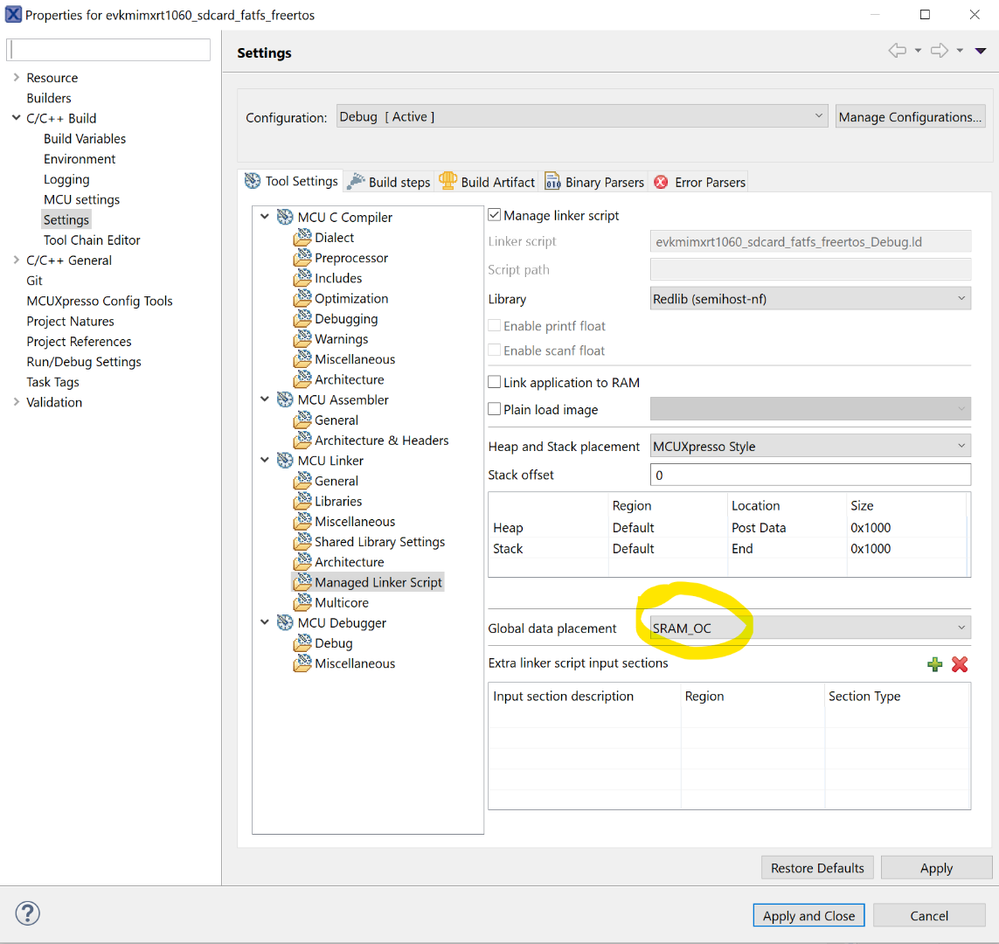The image size is (999, 944).
Task: Open Global data placement SRAM_OC dropdown
Action: [810, 628]
